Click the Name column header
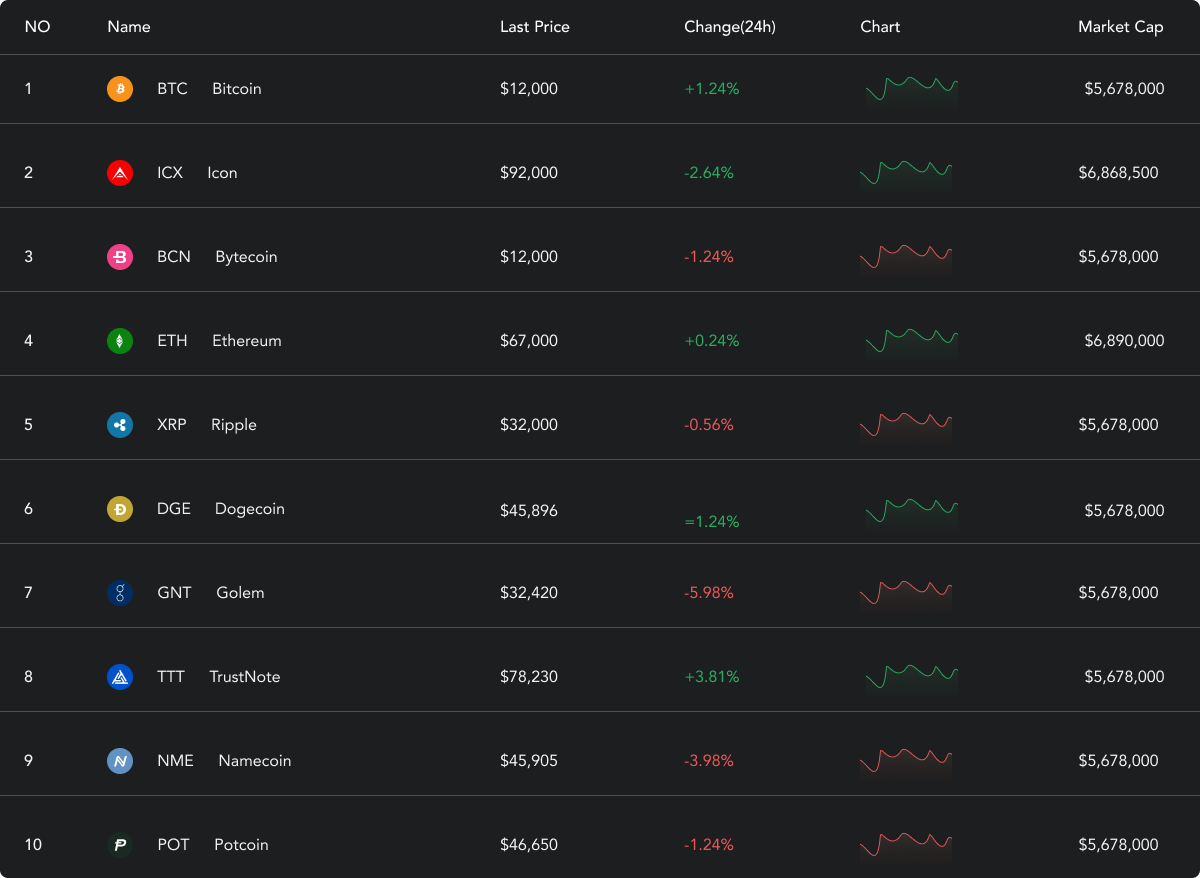1200x878 pixels. tap(129, 27)
